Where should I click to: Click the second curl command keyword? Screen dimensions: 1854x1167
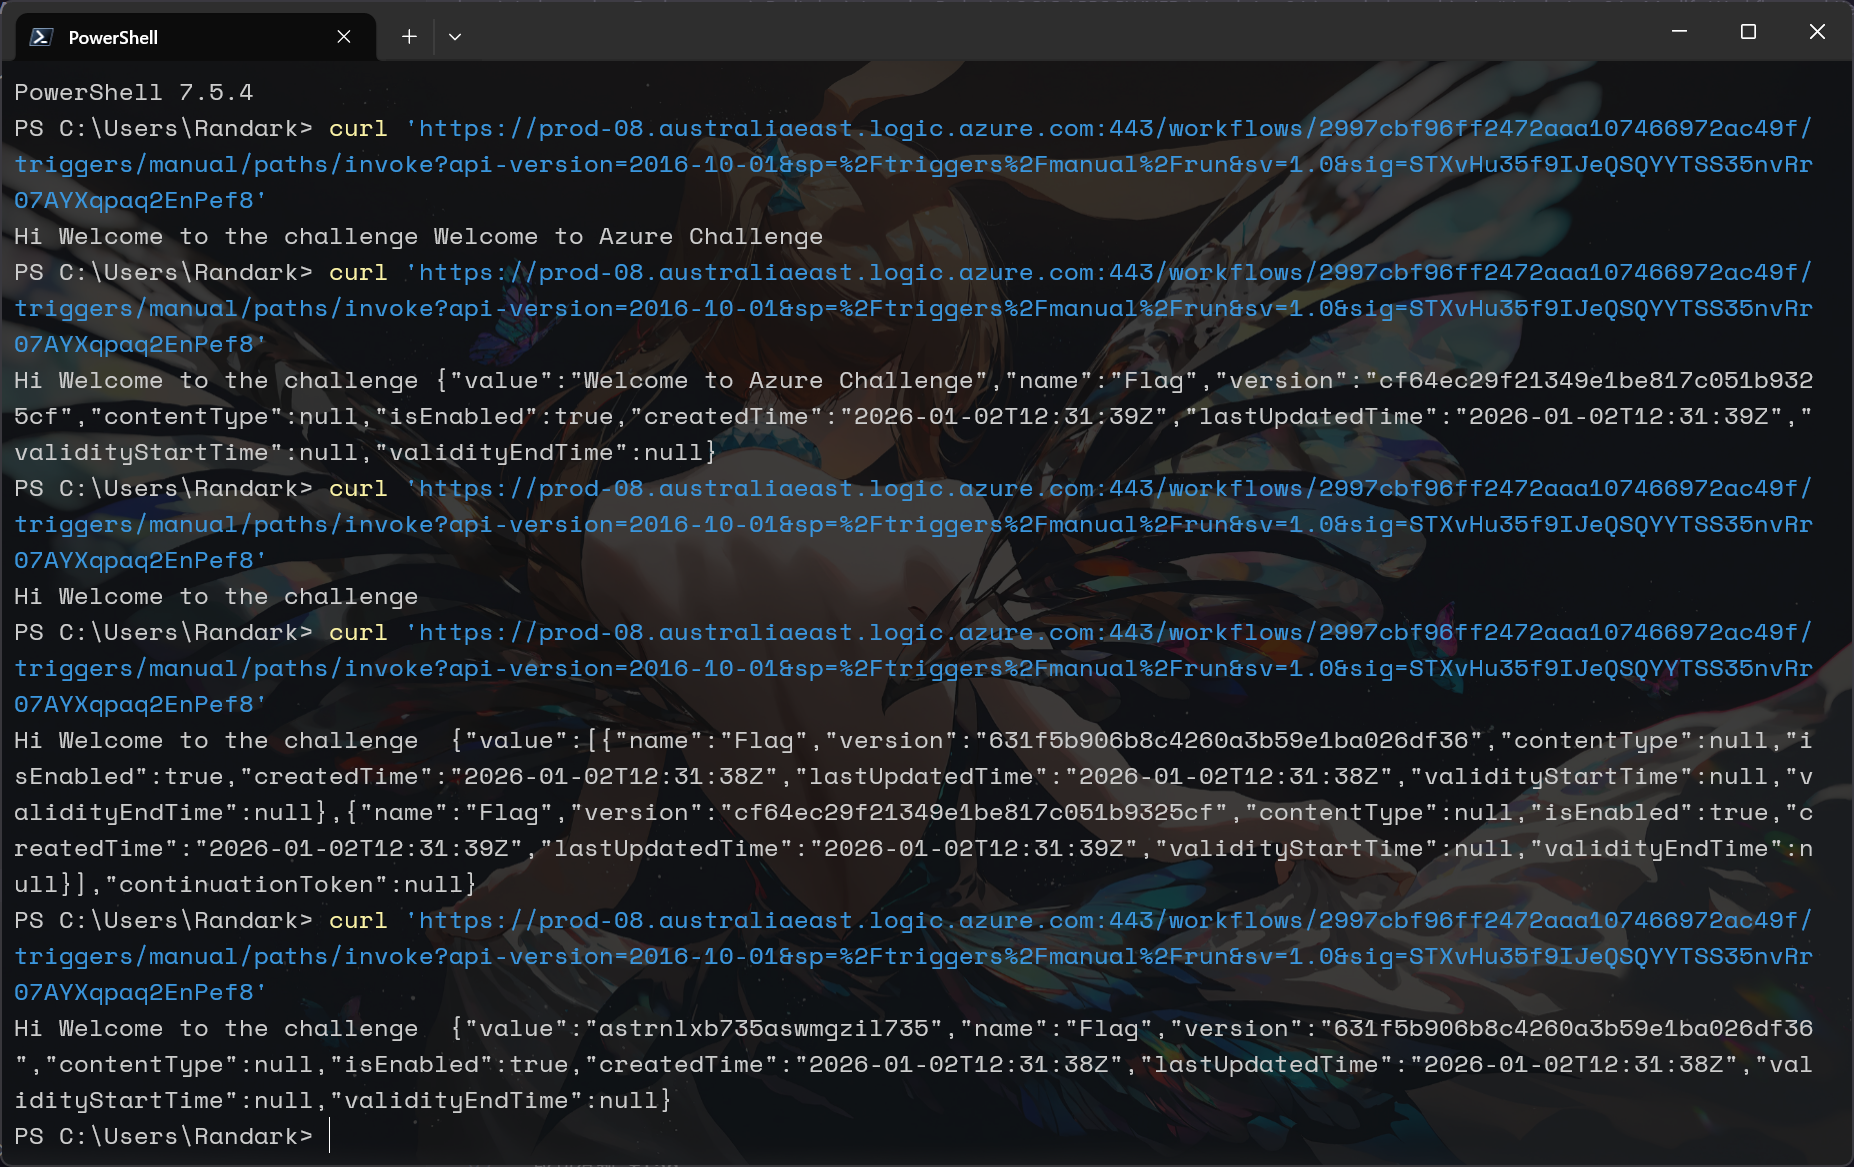coord(358,273)
